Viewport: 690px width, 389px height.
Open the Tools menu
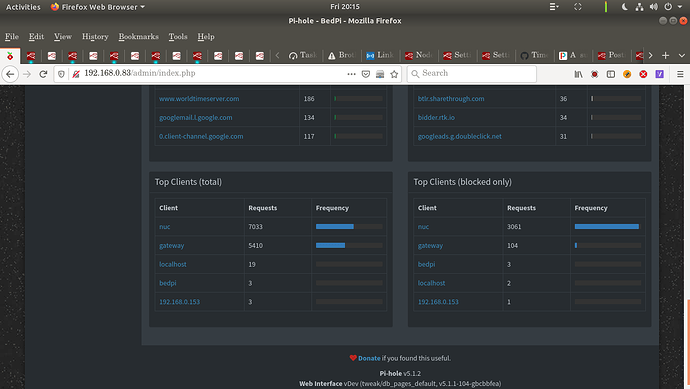(178, 37)
